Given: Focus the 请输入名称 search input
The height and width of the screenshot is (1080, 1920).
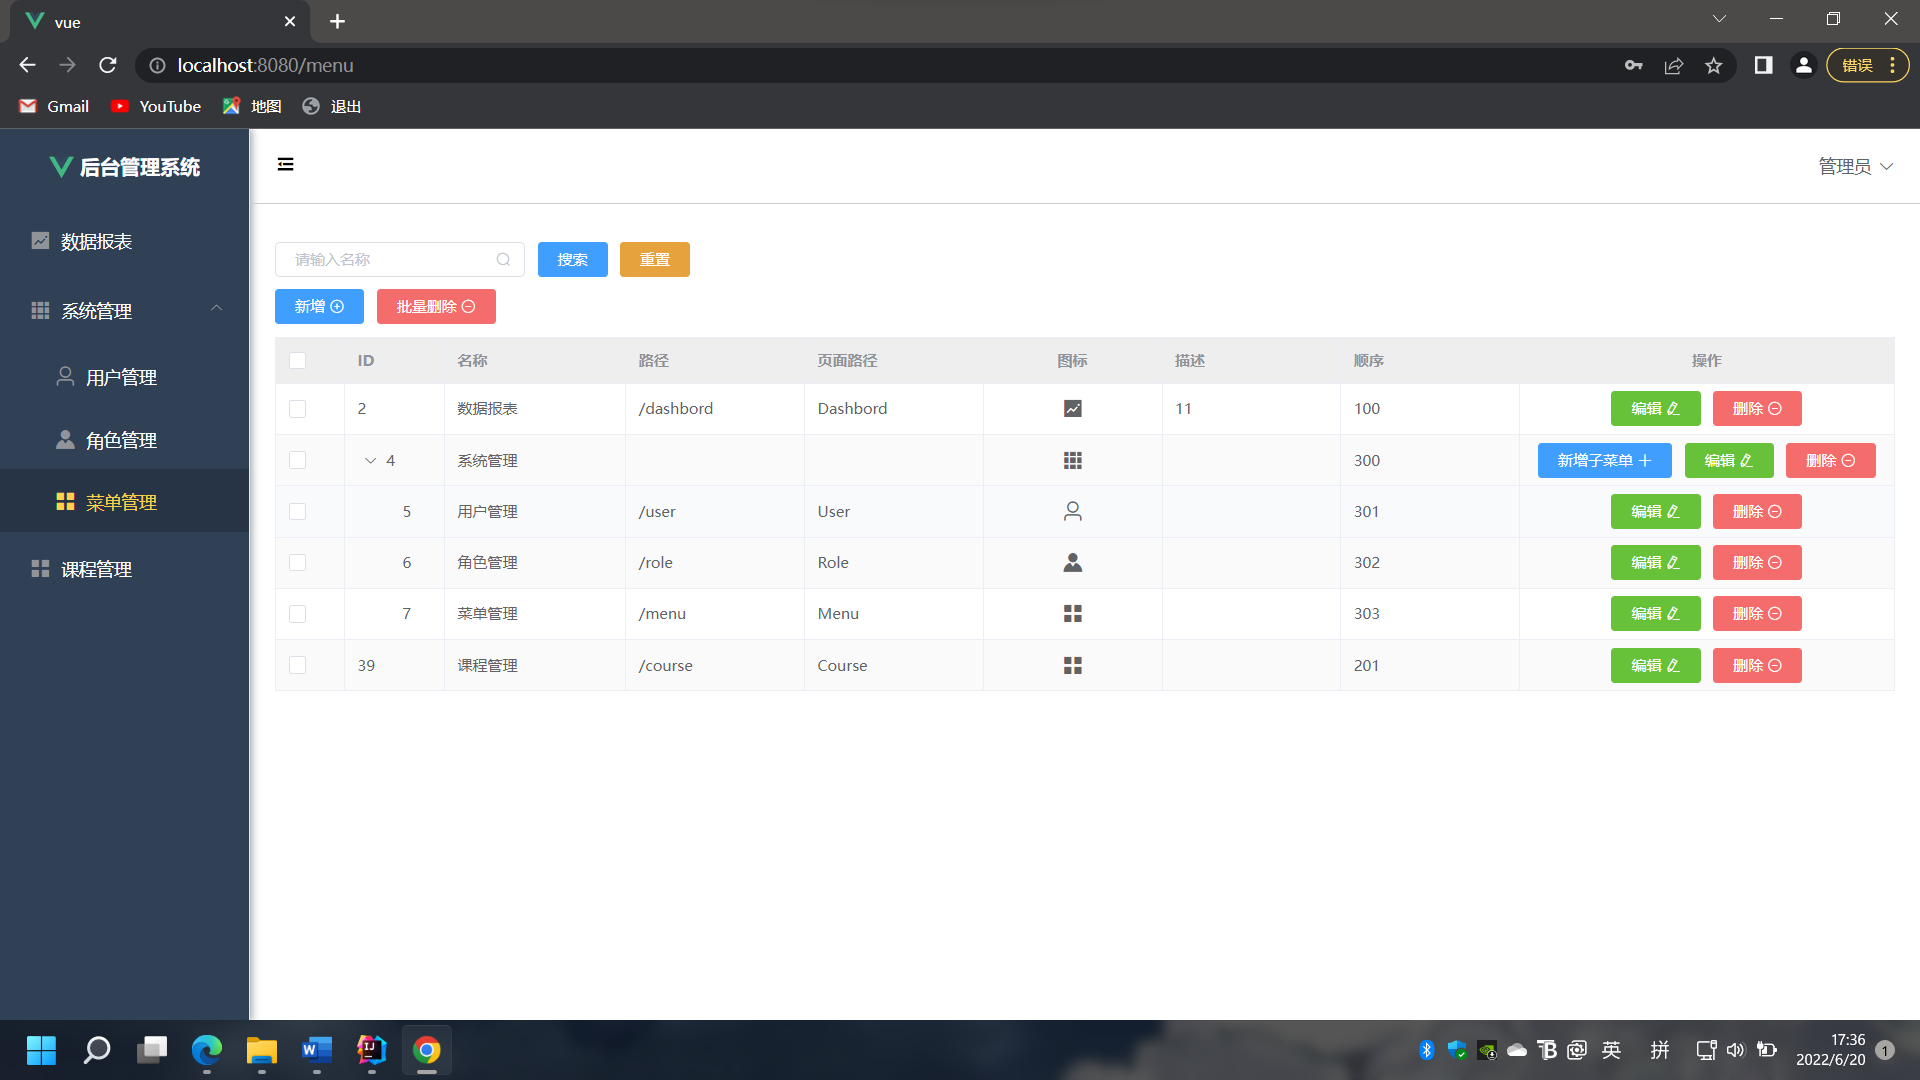Looking at the screenshot, I should pos(399,260).
